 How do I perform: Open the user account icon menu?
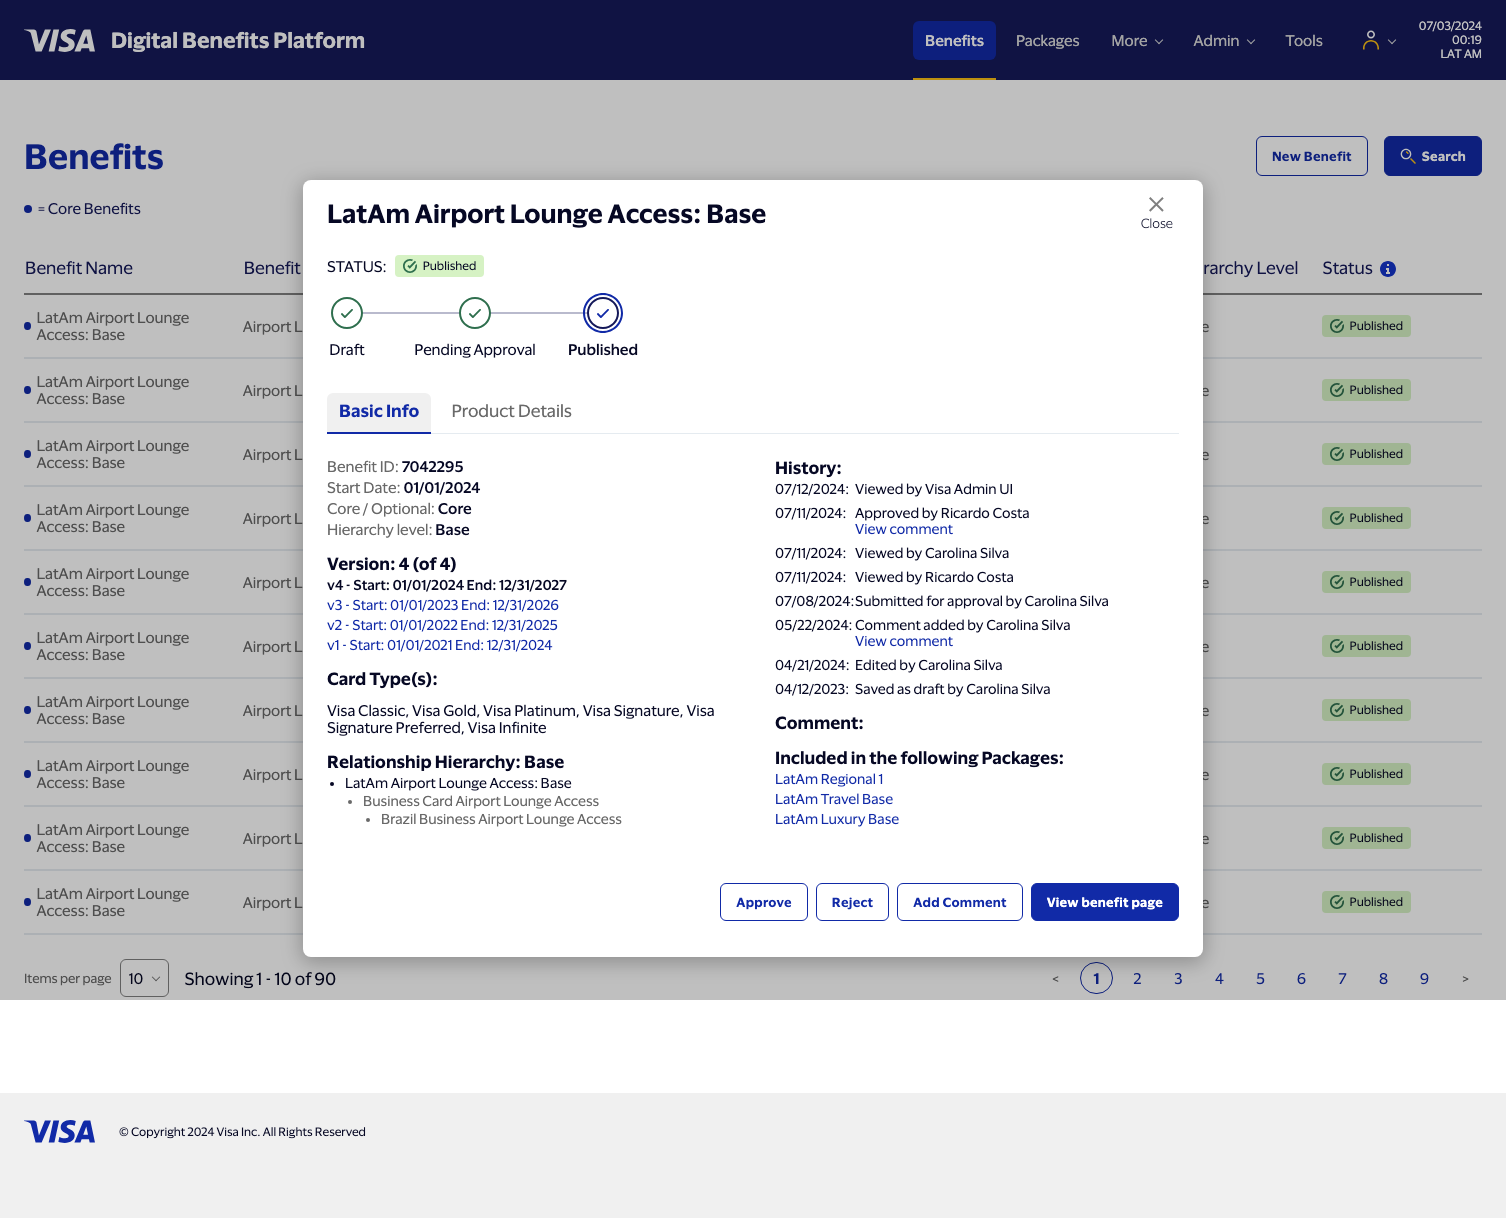(1370, 40)
